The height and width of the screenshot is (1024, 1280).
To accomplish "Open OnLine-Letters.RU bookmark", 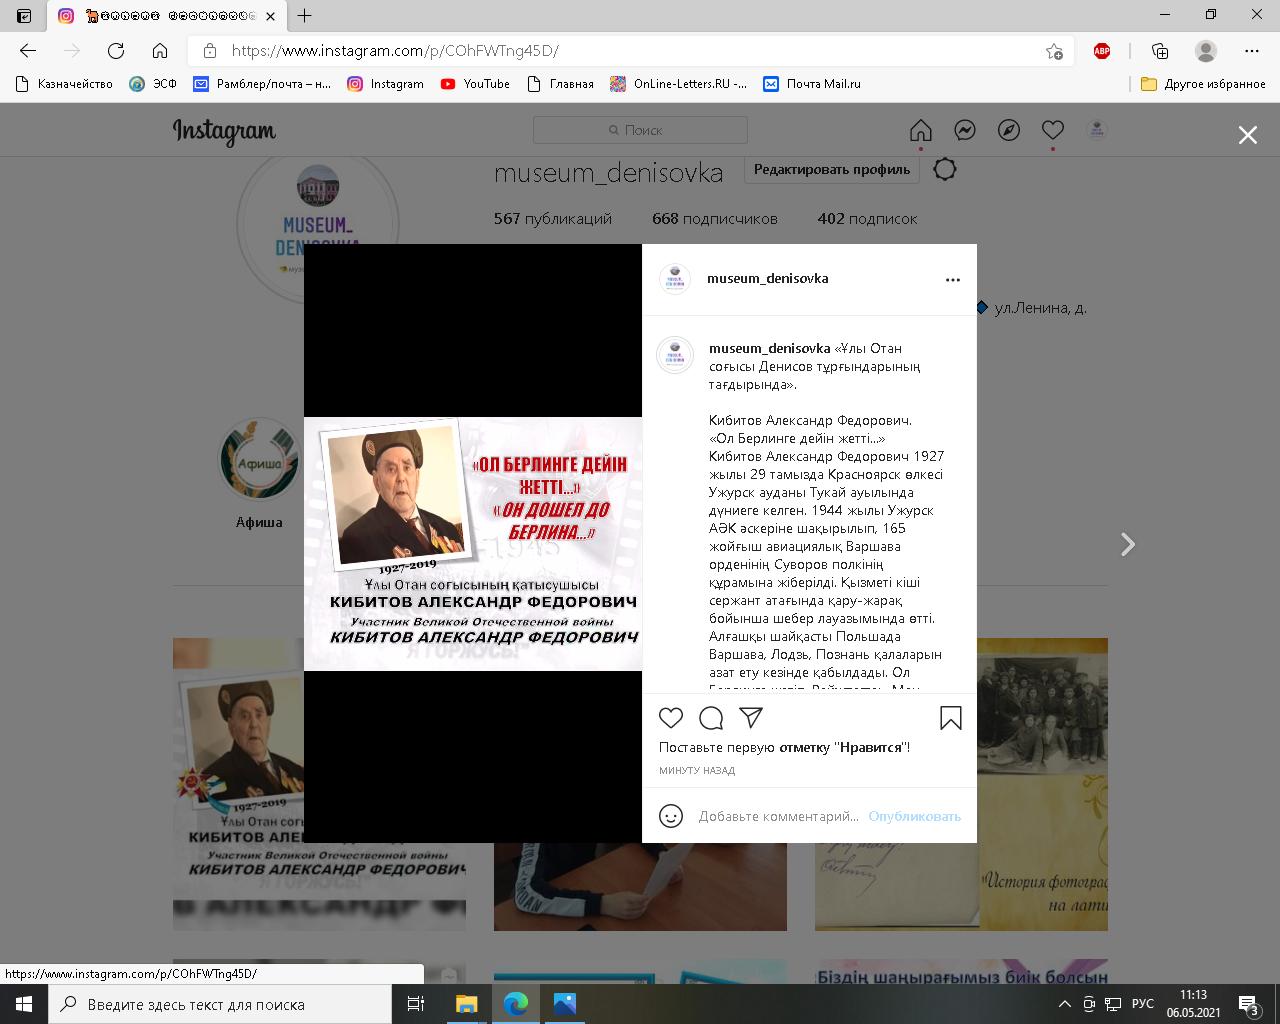I will pos(679,84).
